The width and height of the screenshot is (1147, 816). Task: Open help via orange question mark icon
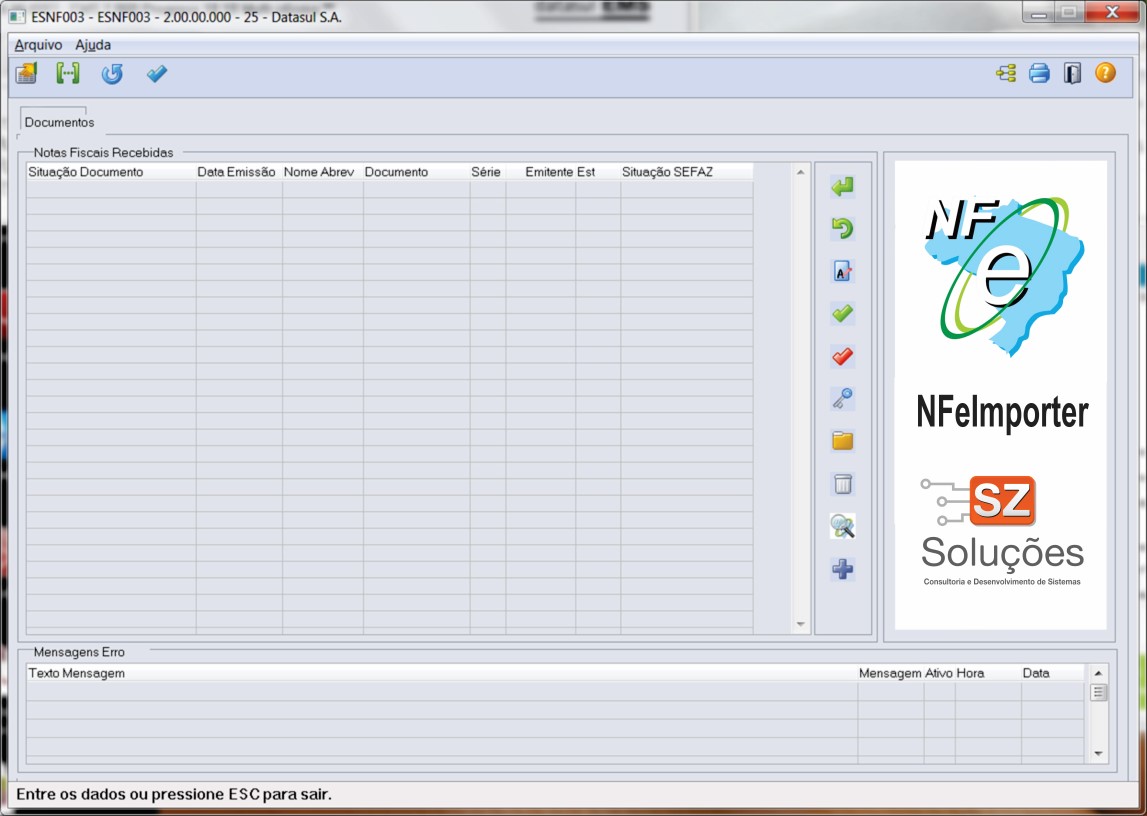[1105, 72]
